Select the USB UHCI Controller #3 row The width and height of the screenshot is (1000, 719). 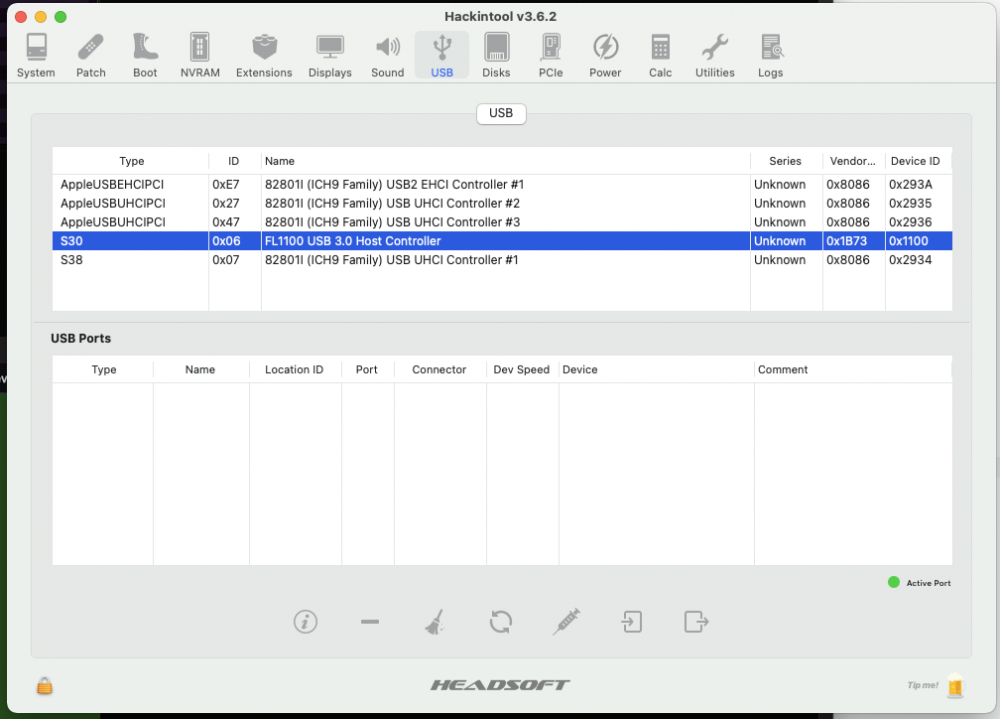tap(502, 222)
